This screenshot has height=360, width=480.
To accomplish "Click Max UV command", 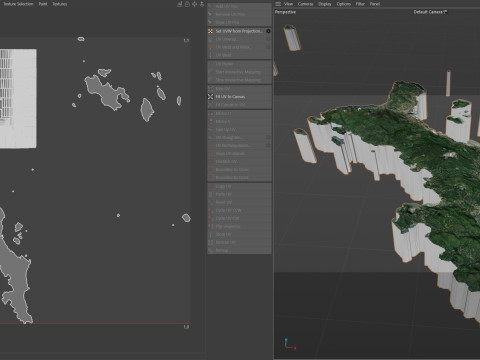I will 239,89.
